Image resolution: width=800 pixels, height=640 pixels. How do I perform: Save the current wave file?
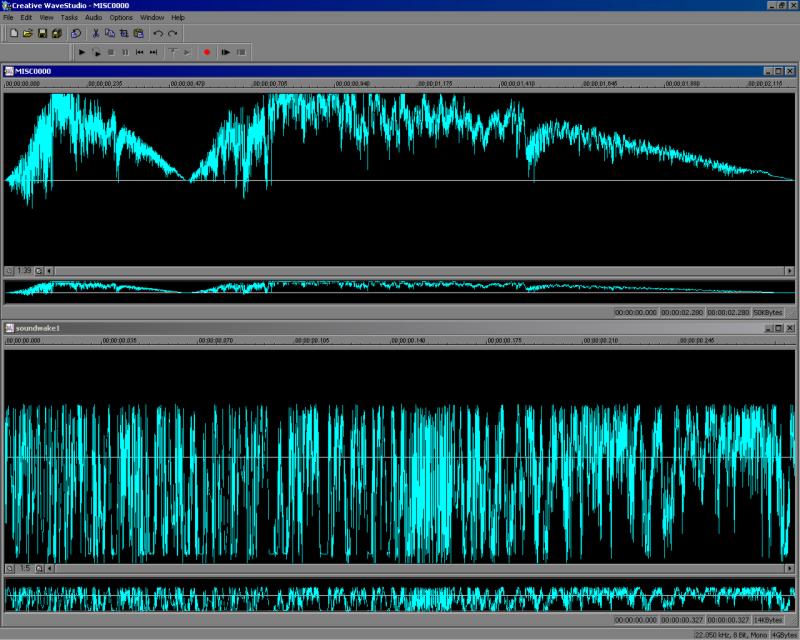point(42,34)
